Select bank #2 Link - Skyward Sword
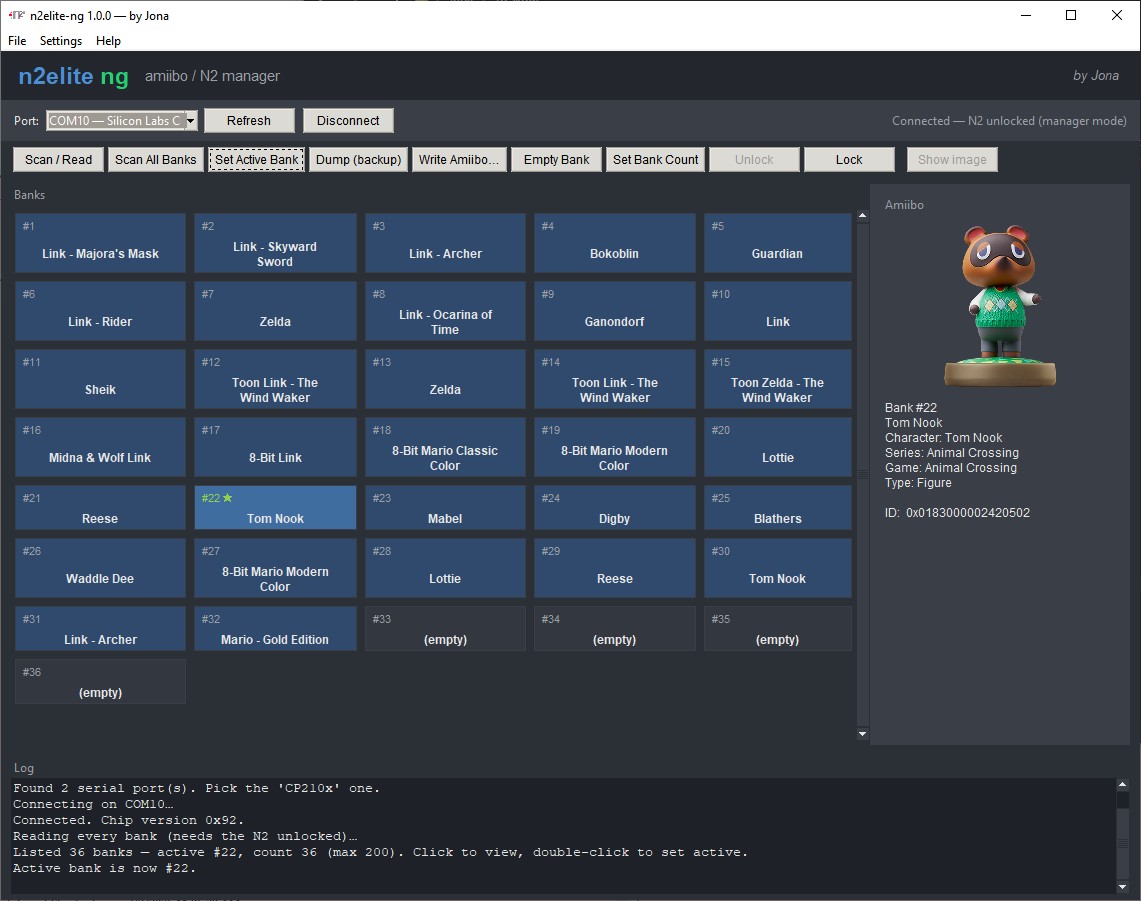The width and height of the screenshot is (1141, 901). [x=275, y=243]
